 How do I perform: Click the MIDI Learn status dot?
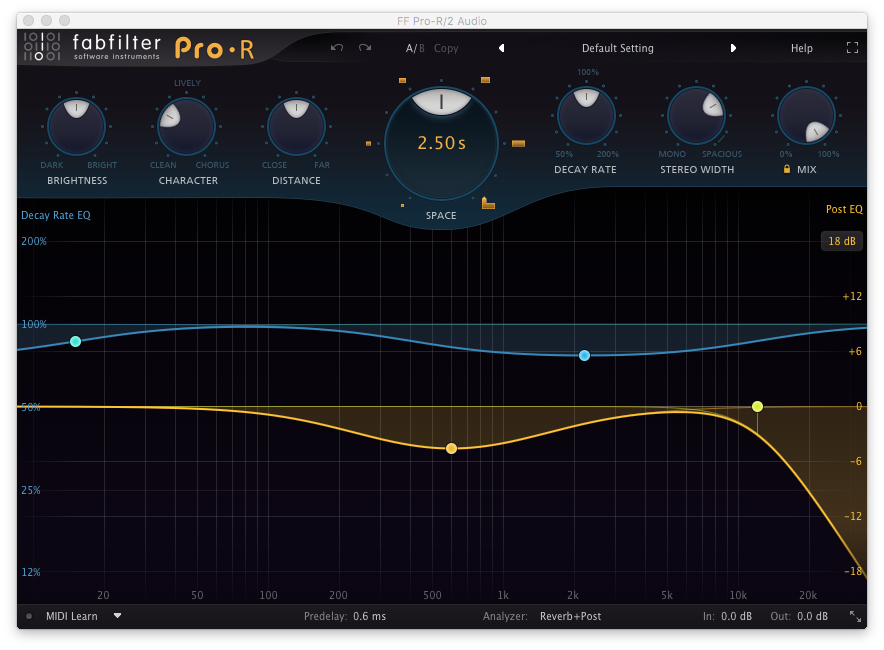click(x=28, y=616)
